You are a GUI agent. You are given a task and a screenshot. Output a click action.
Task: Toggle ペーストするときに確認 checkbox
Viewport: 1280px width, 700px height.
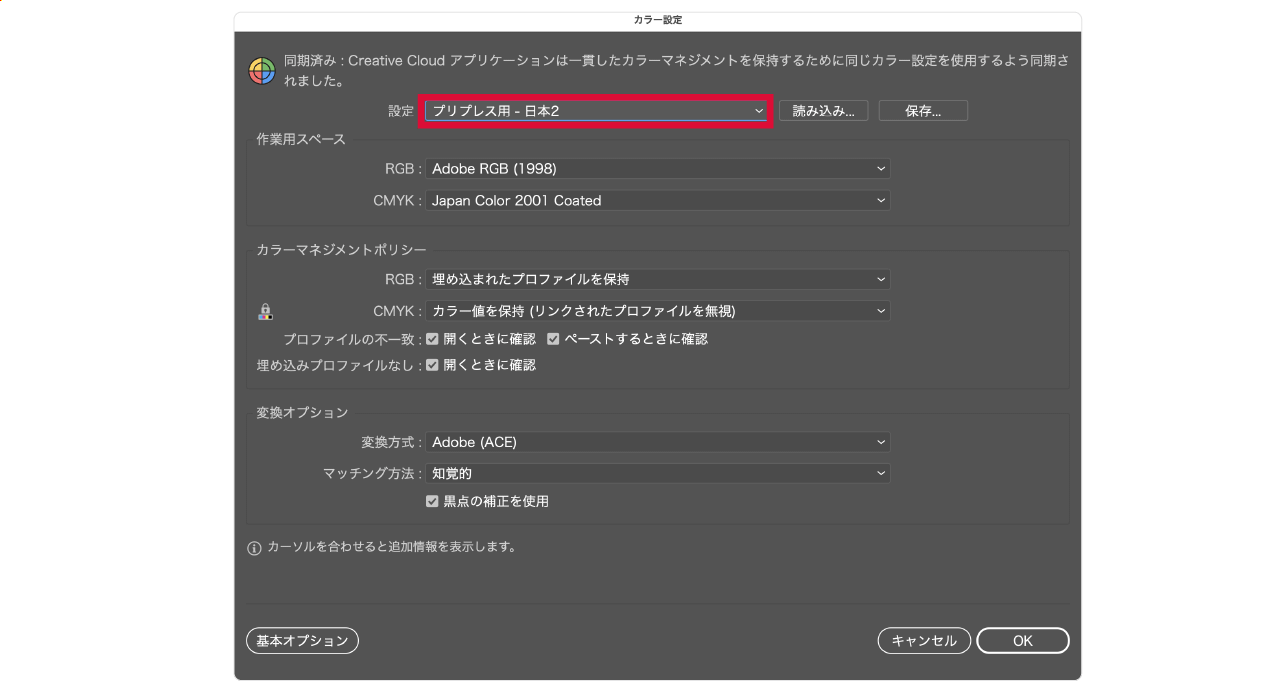[x=553, y=339]
